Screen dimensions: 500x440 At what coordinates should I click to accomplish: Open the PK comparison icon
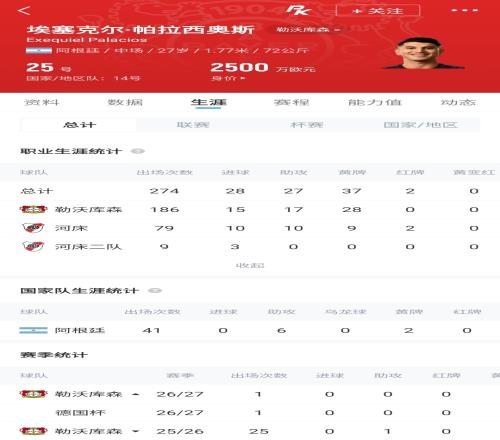point(298,10)
